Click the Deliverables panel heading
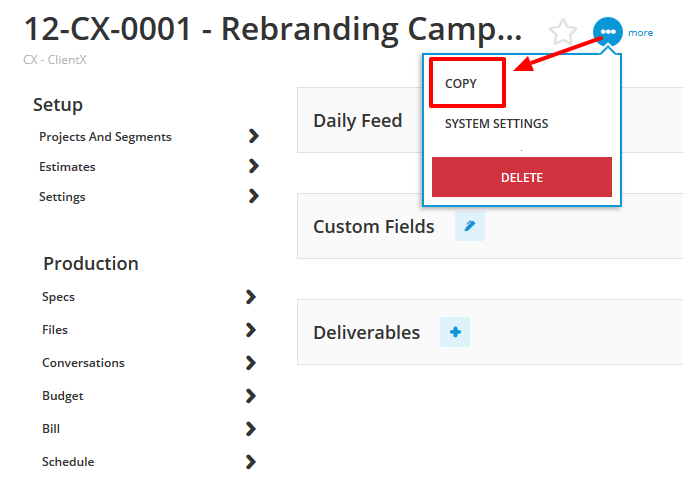 point(366,332)
